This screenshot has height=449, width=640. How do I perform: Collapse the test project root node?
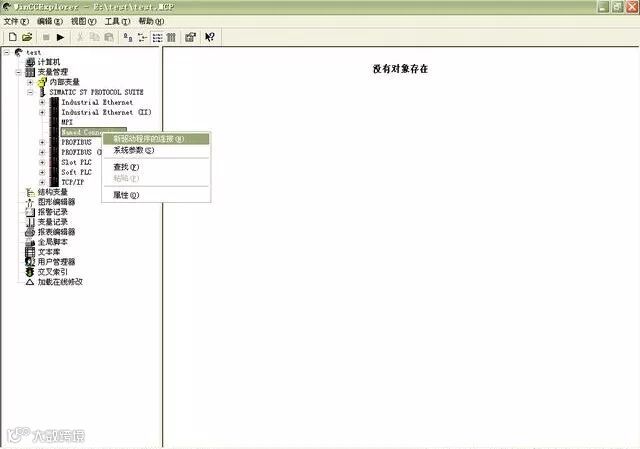point(7,53)
